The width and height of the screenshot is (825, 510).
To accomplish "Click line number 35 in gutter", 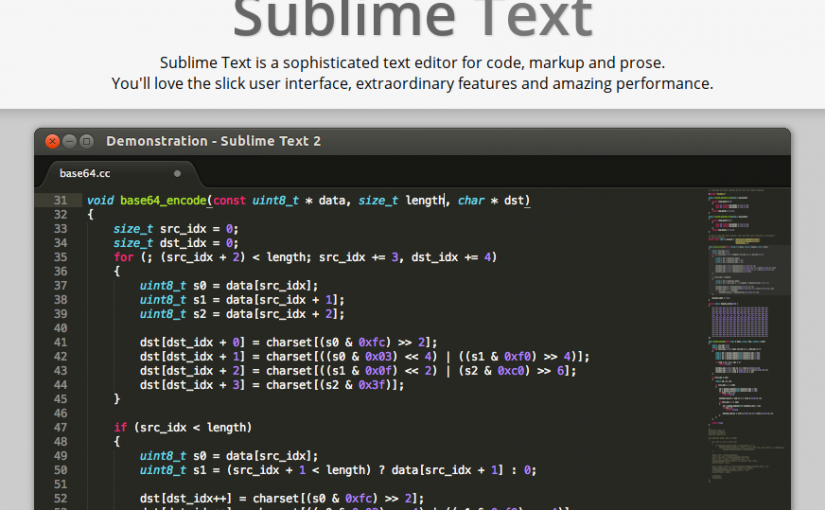I will [x=61, y=257].
